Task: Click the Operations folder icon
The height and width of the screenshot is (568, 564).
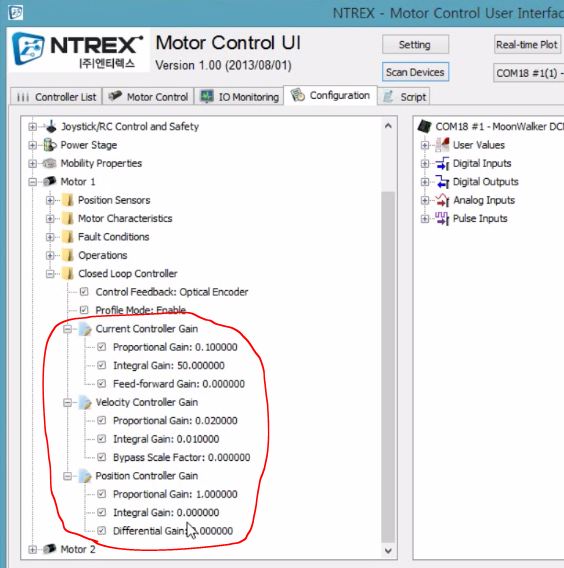Action: tap(67, 255)
